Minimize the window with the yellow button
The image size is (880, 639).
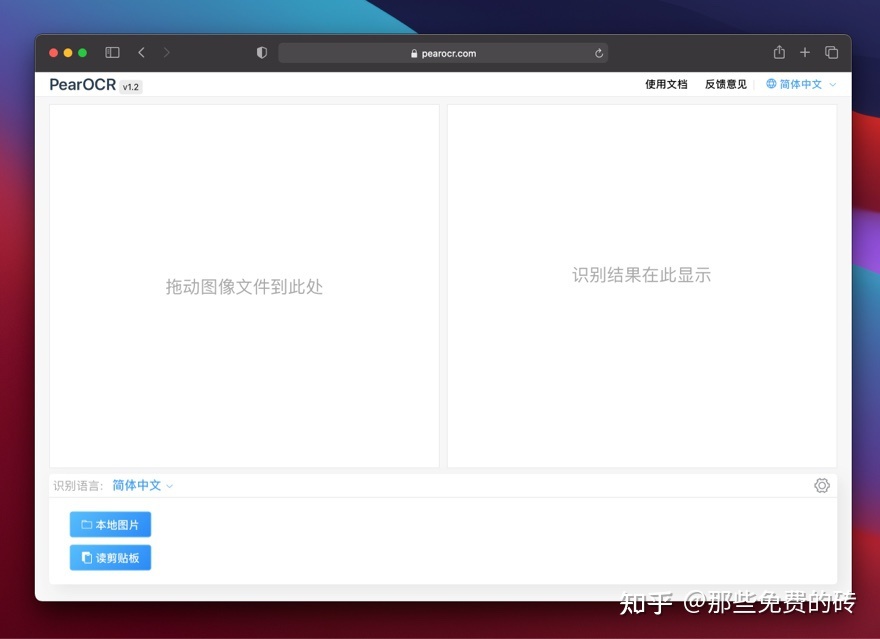(x=68, y=53)
